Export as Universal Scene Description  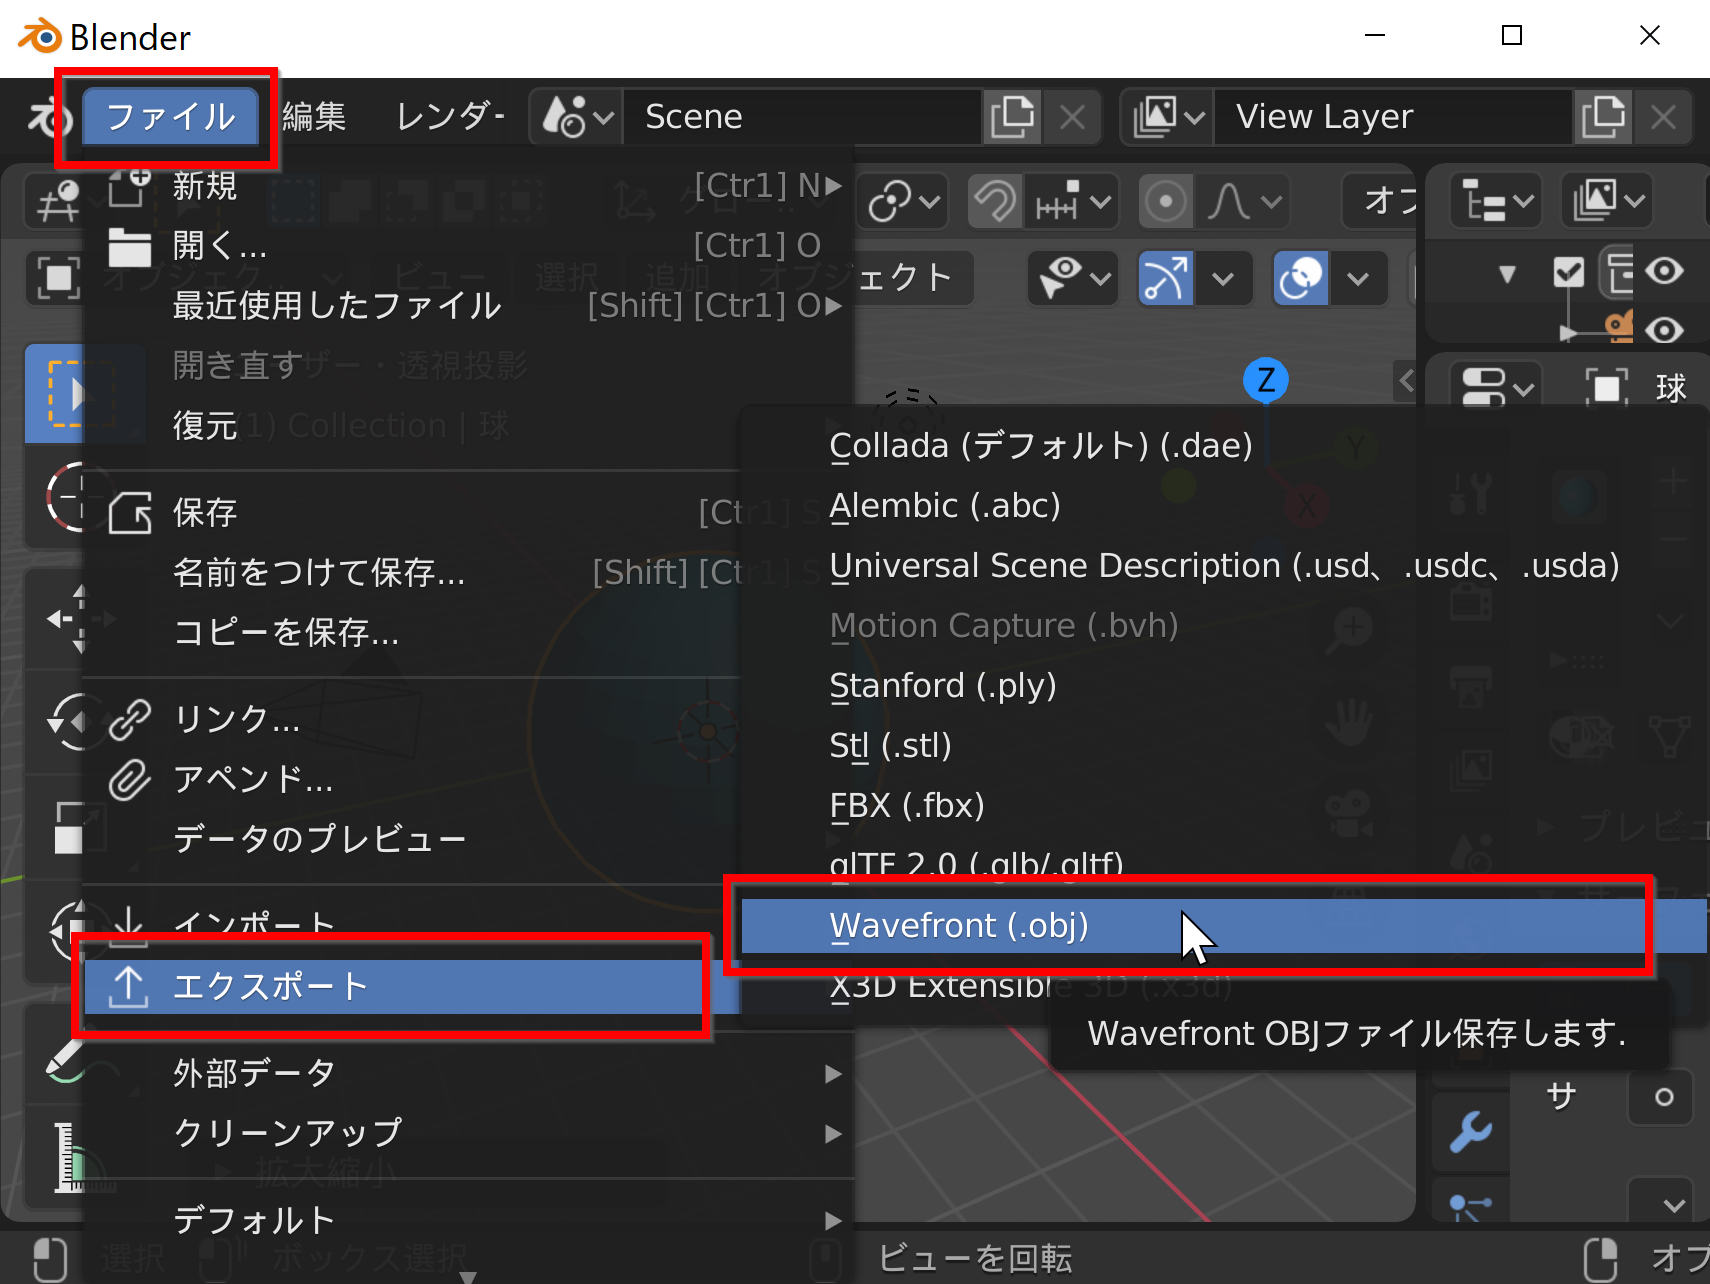pos(1224,566)
